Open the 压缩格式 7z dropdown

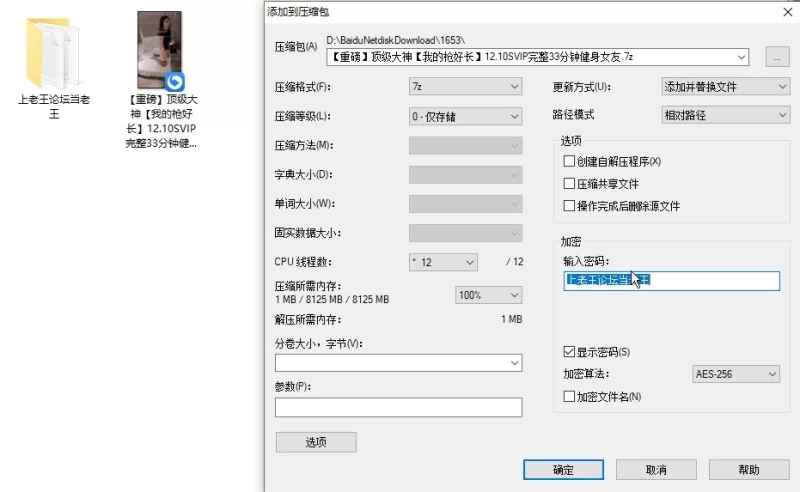pos(465,87)
